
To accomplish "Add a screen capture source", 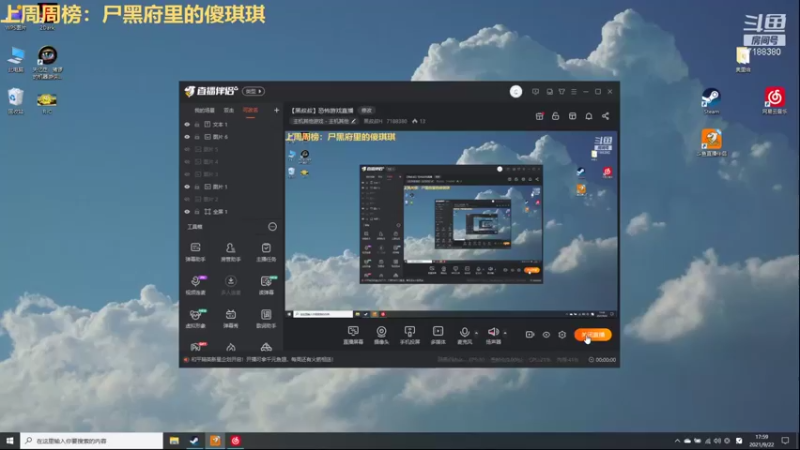I will click(353, 335).
